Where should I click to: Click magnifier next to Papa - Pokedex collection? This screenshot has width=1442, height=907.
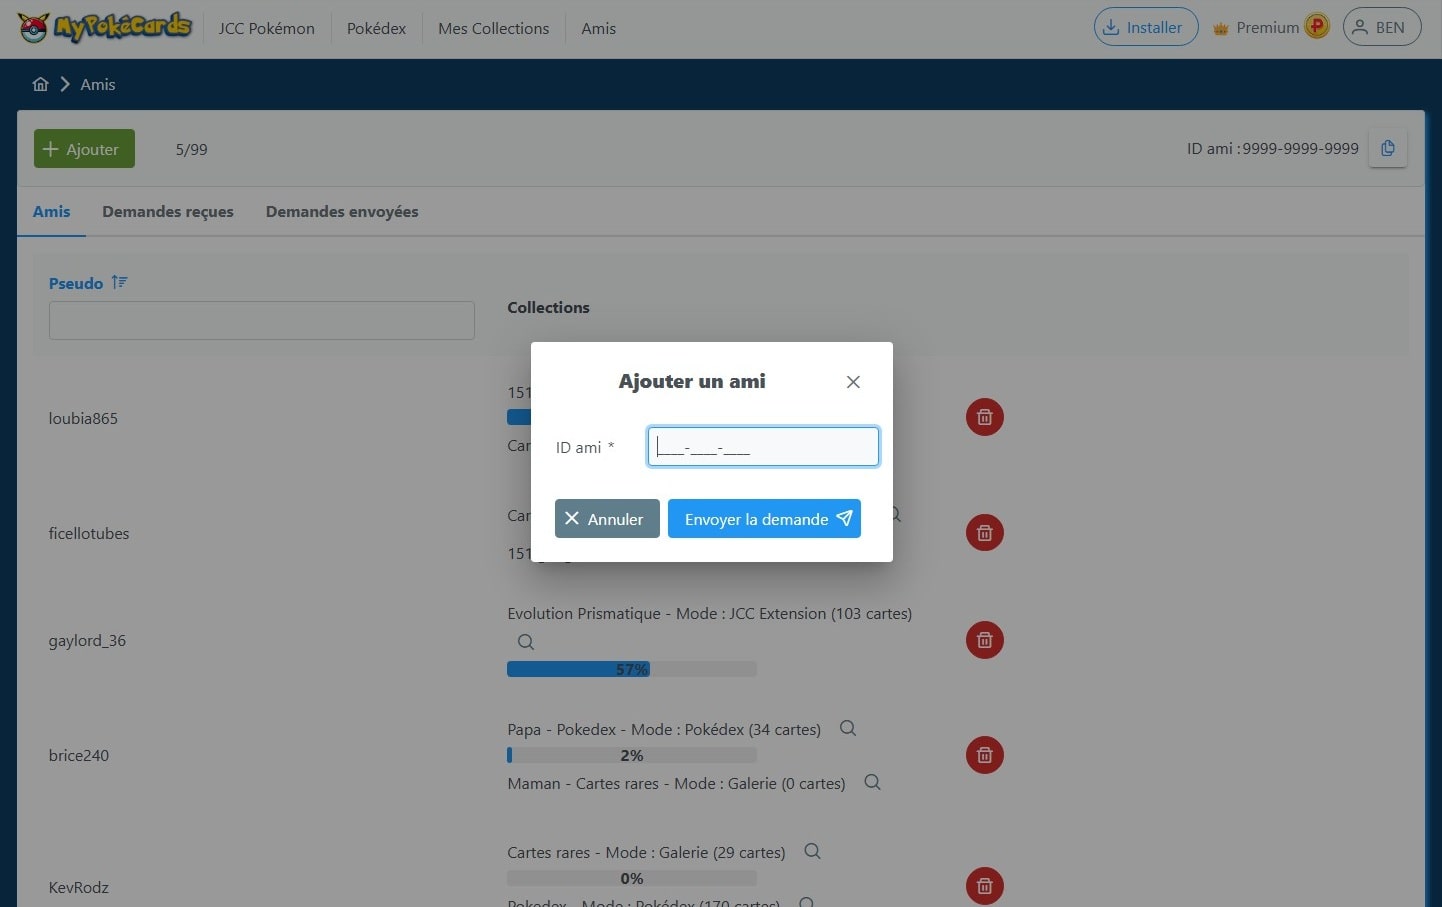tap(848, 729)
